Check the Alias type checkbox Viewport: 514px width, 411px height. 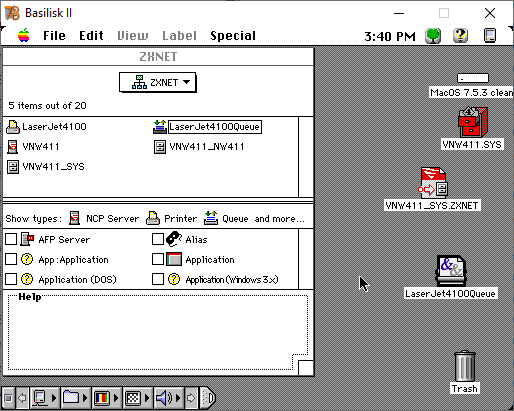pos(158,239)
